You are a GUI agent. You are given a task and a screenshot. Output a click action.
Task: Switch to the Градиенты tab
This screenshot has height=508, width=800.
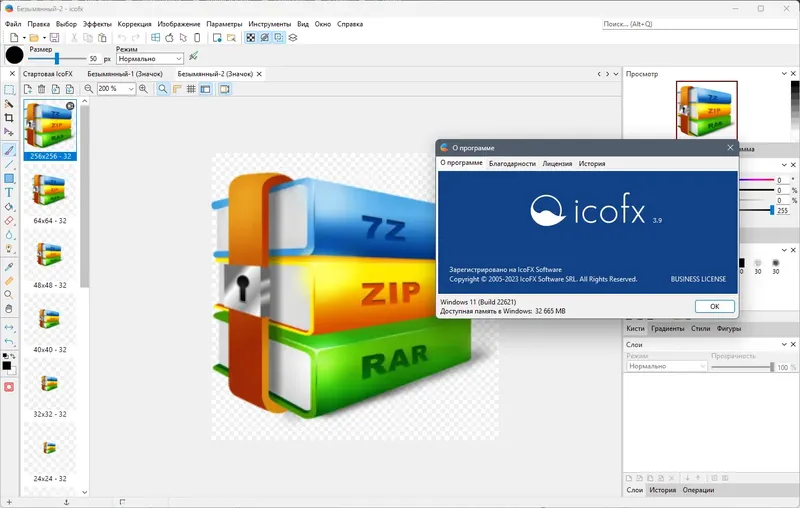point(667,328)
